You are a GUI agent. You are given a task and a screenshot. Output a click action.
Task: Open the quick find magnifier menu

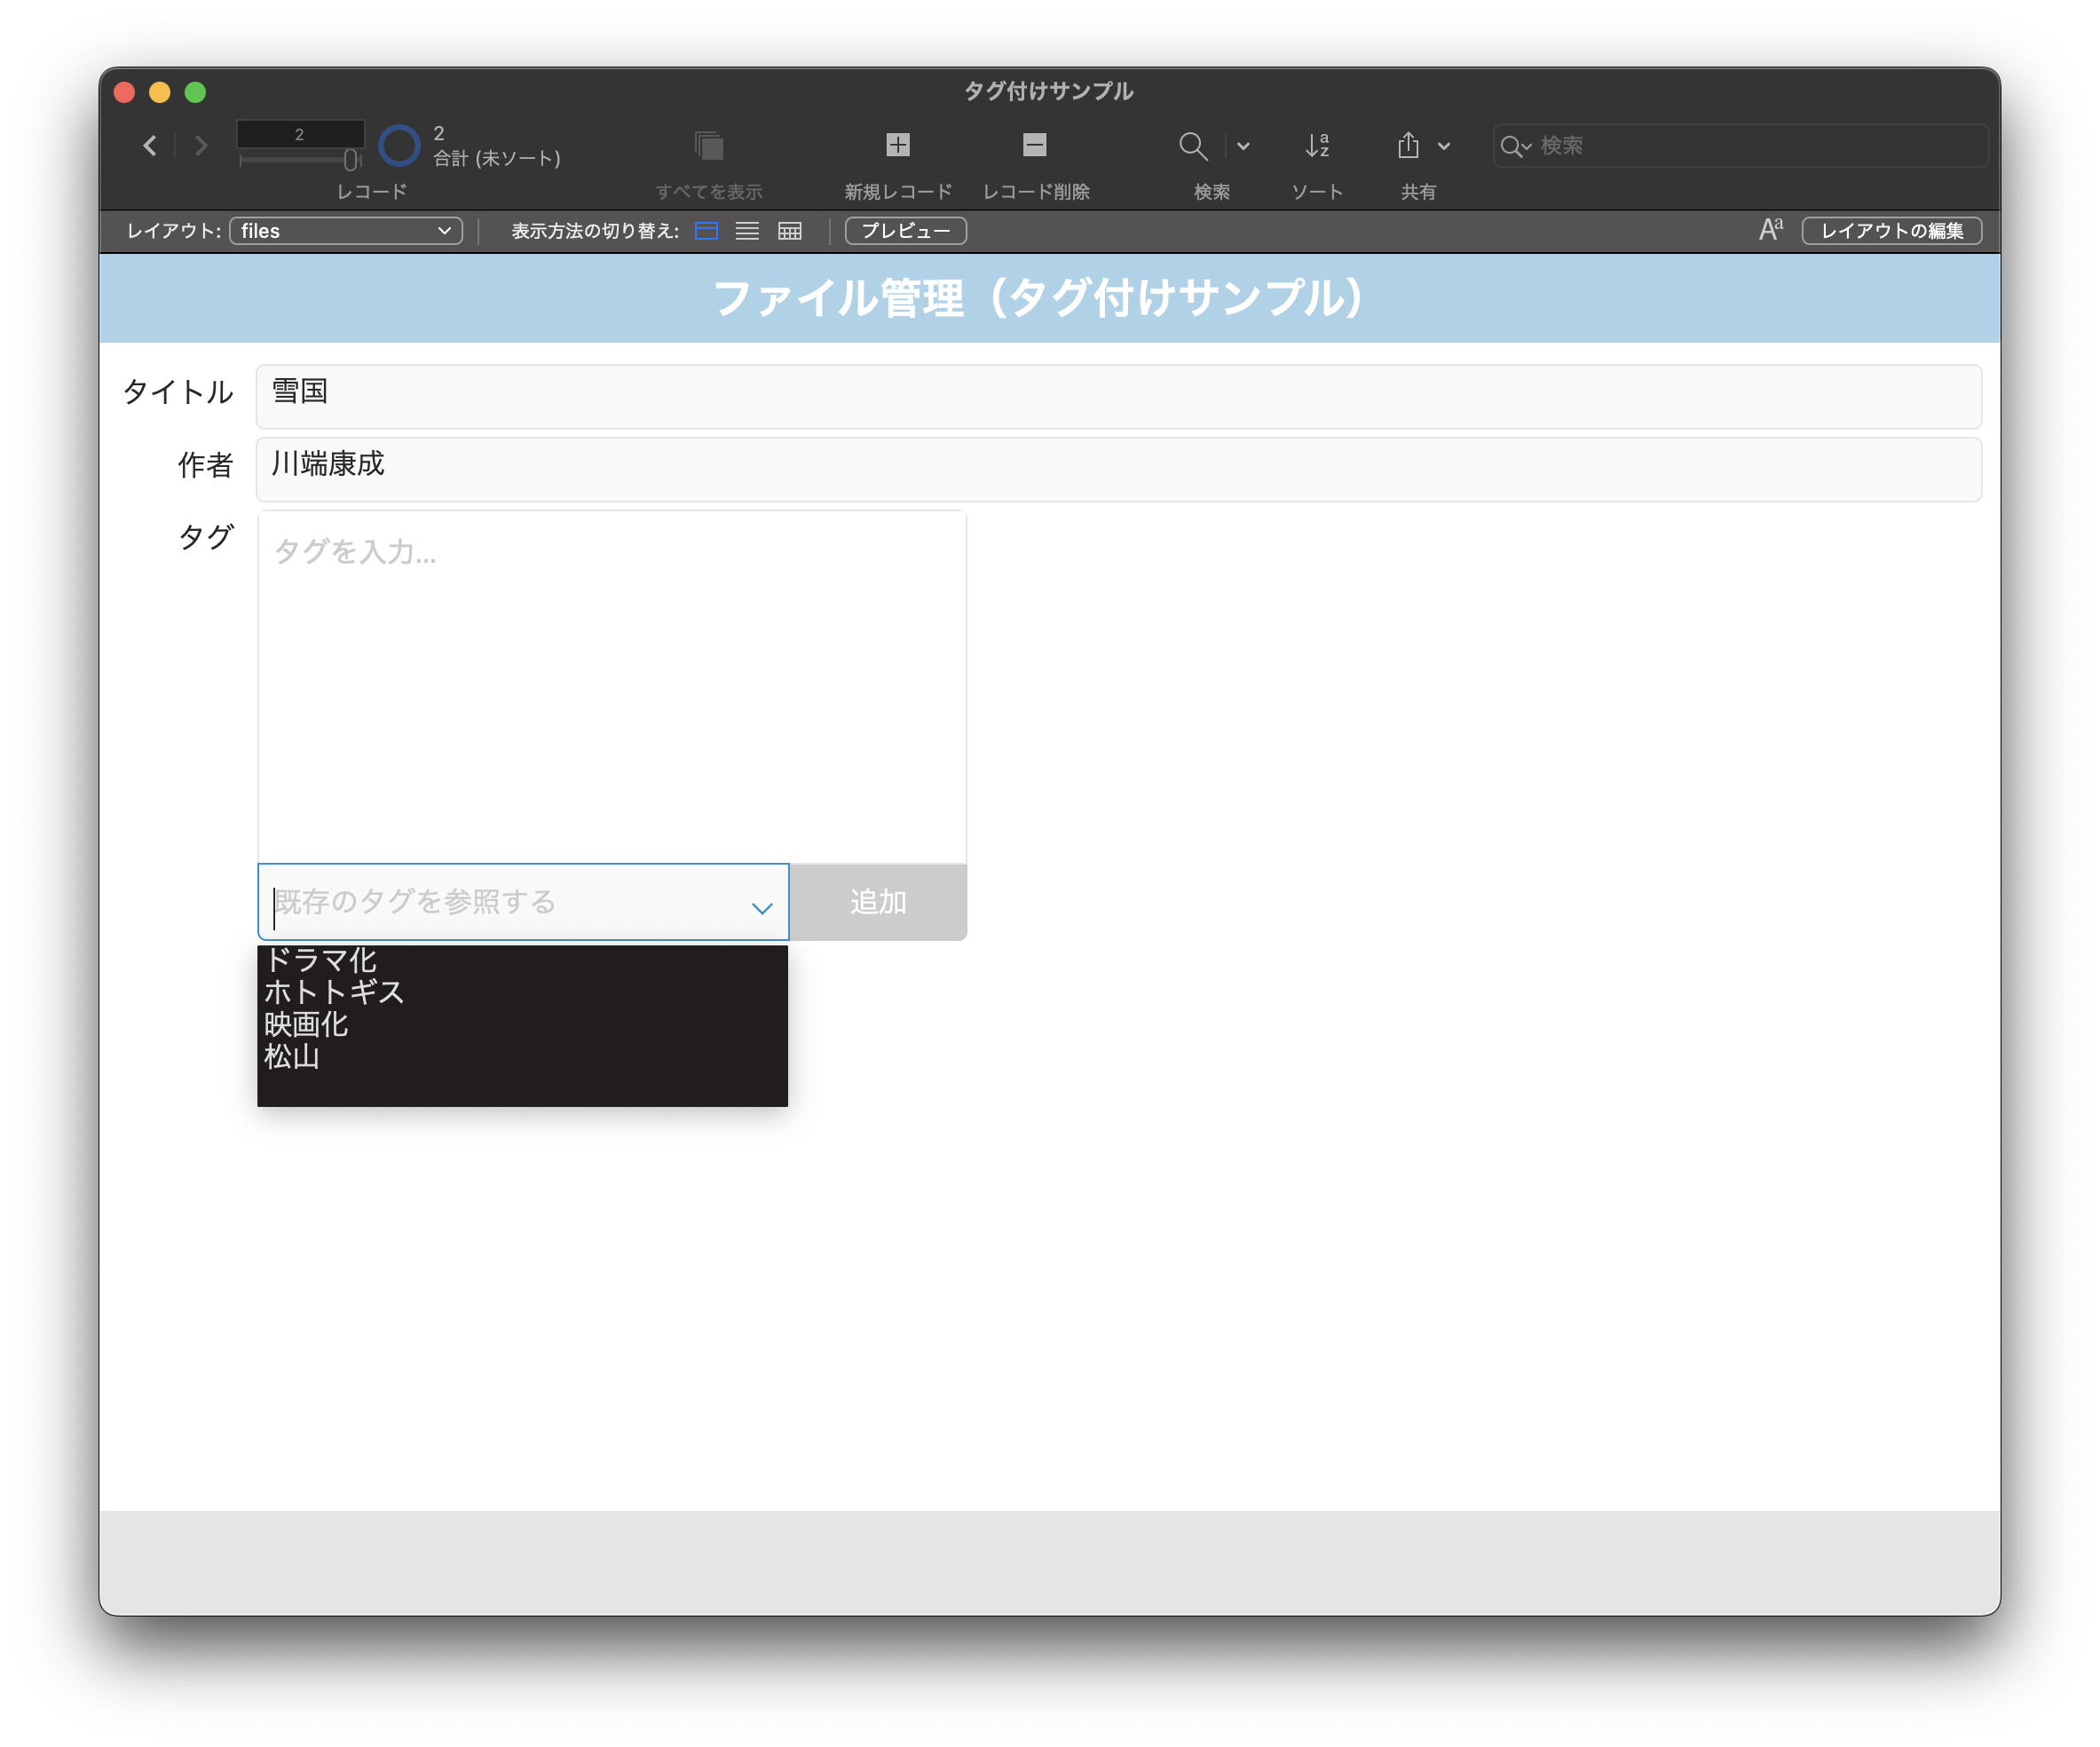tap(1515, 146)
